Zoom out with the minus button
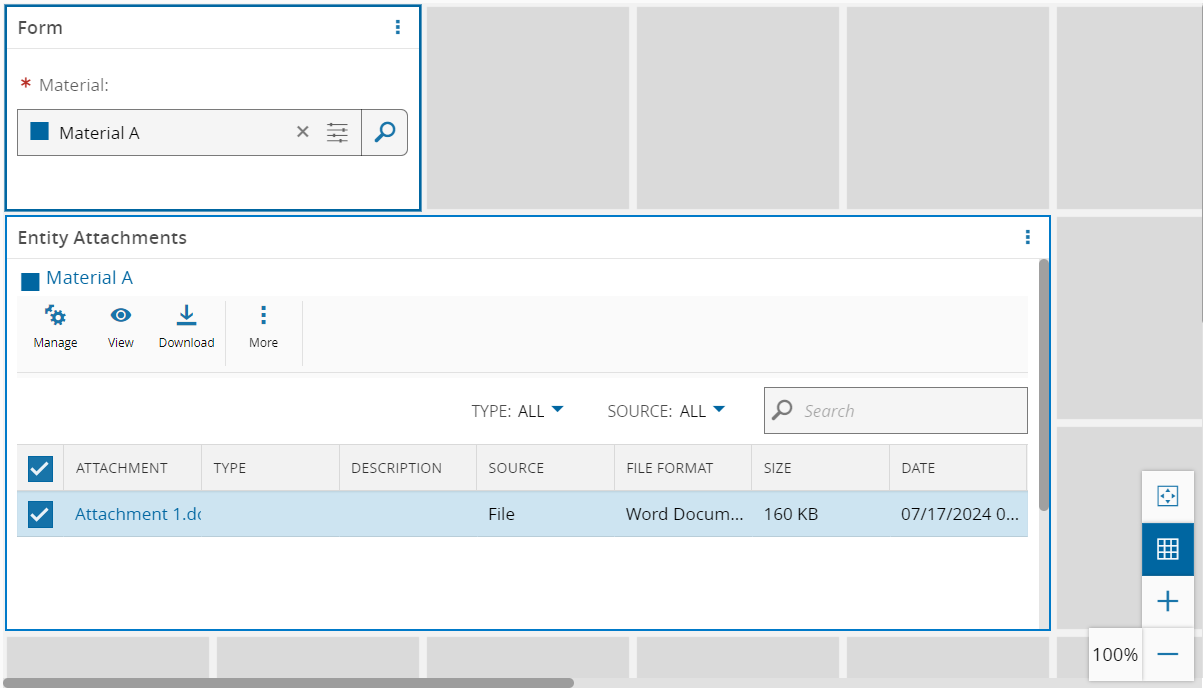 [x=1167, y=654]
